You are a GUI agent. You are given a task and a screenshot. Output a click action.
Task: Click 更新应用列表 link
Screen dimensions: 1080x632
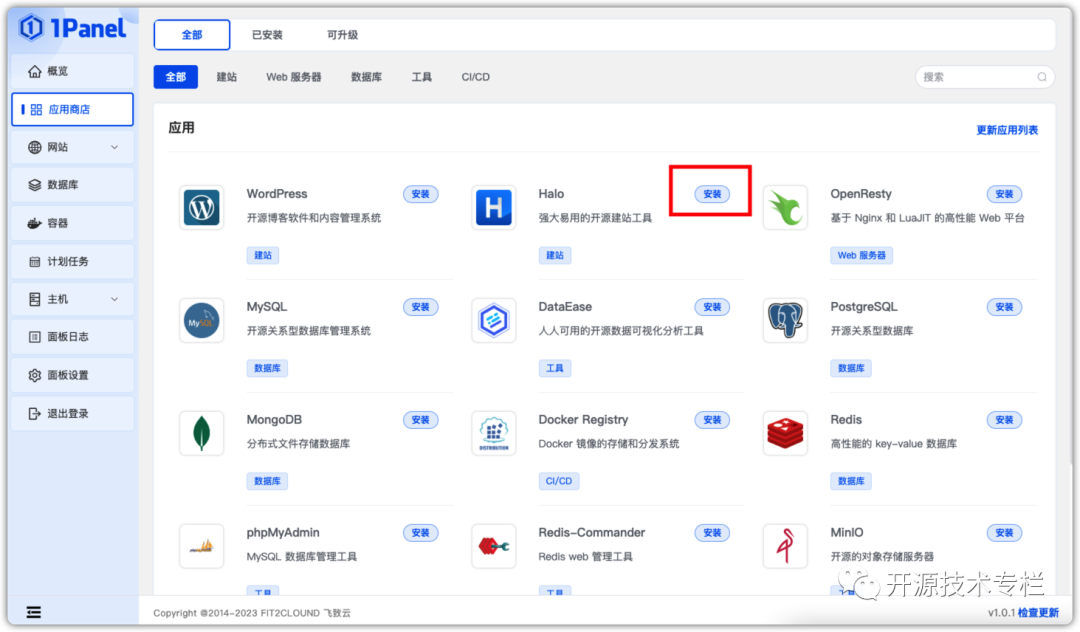(1007, 130)
